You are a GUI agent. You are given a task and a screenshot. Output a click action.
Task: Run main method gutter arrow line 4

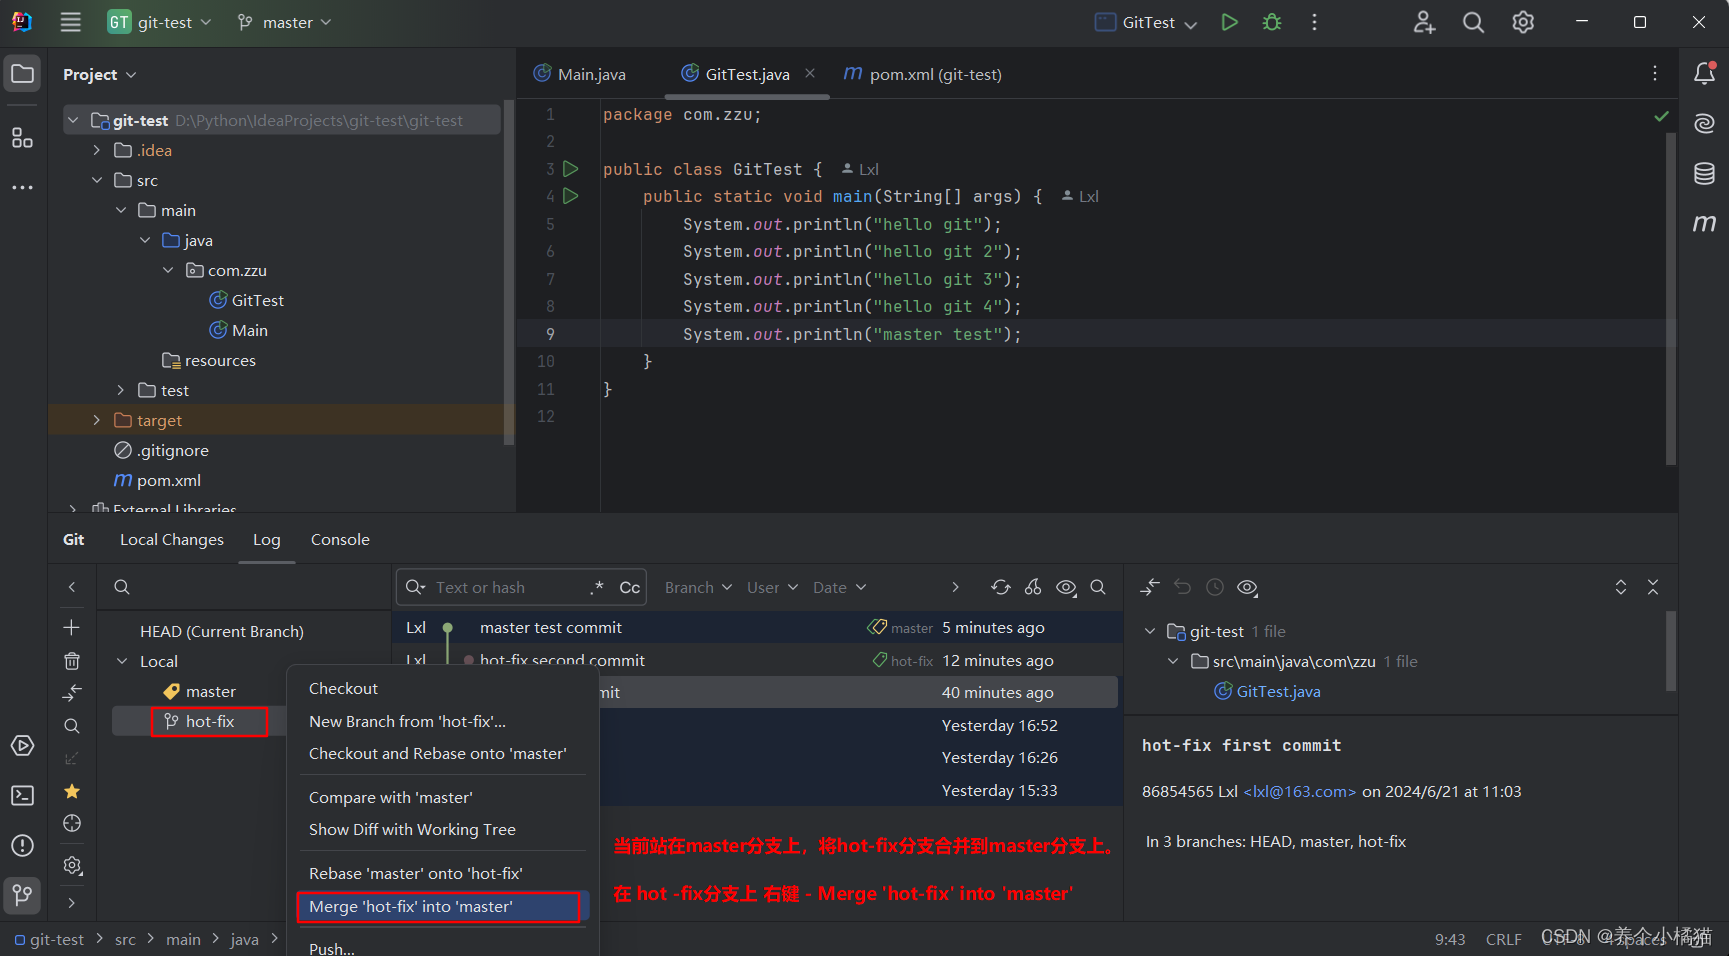[571, 196]
